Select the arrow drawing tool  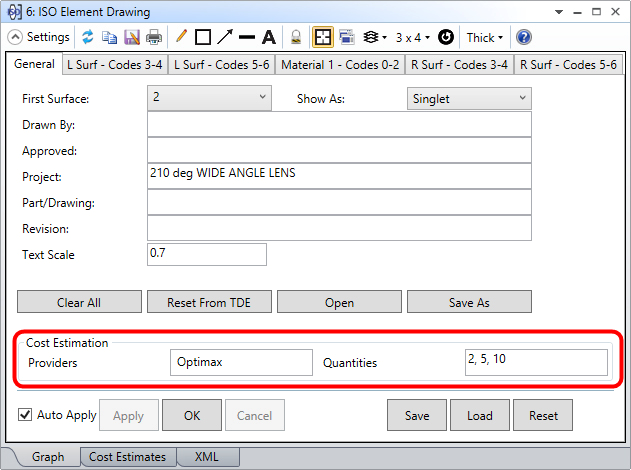click(x=225, y=37)
